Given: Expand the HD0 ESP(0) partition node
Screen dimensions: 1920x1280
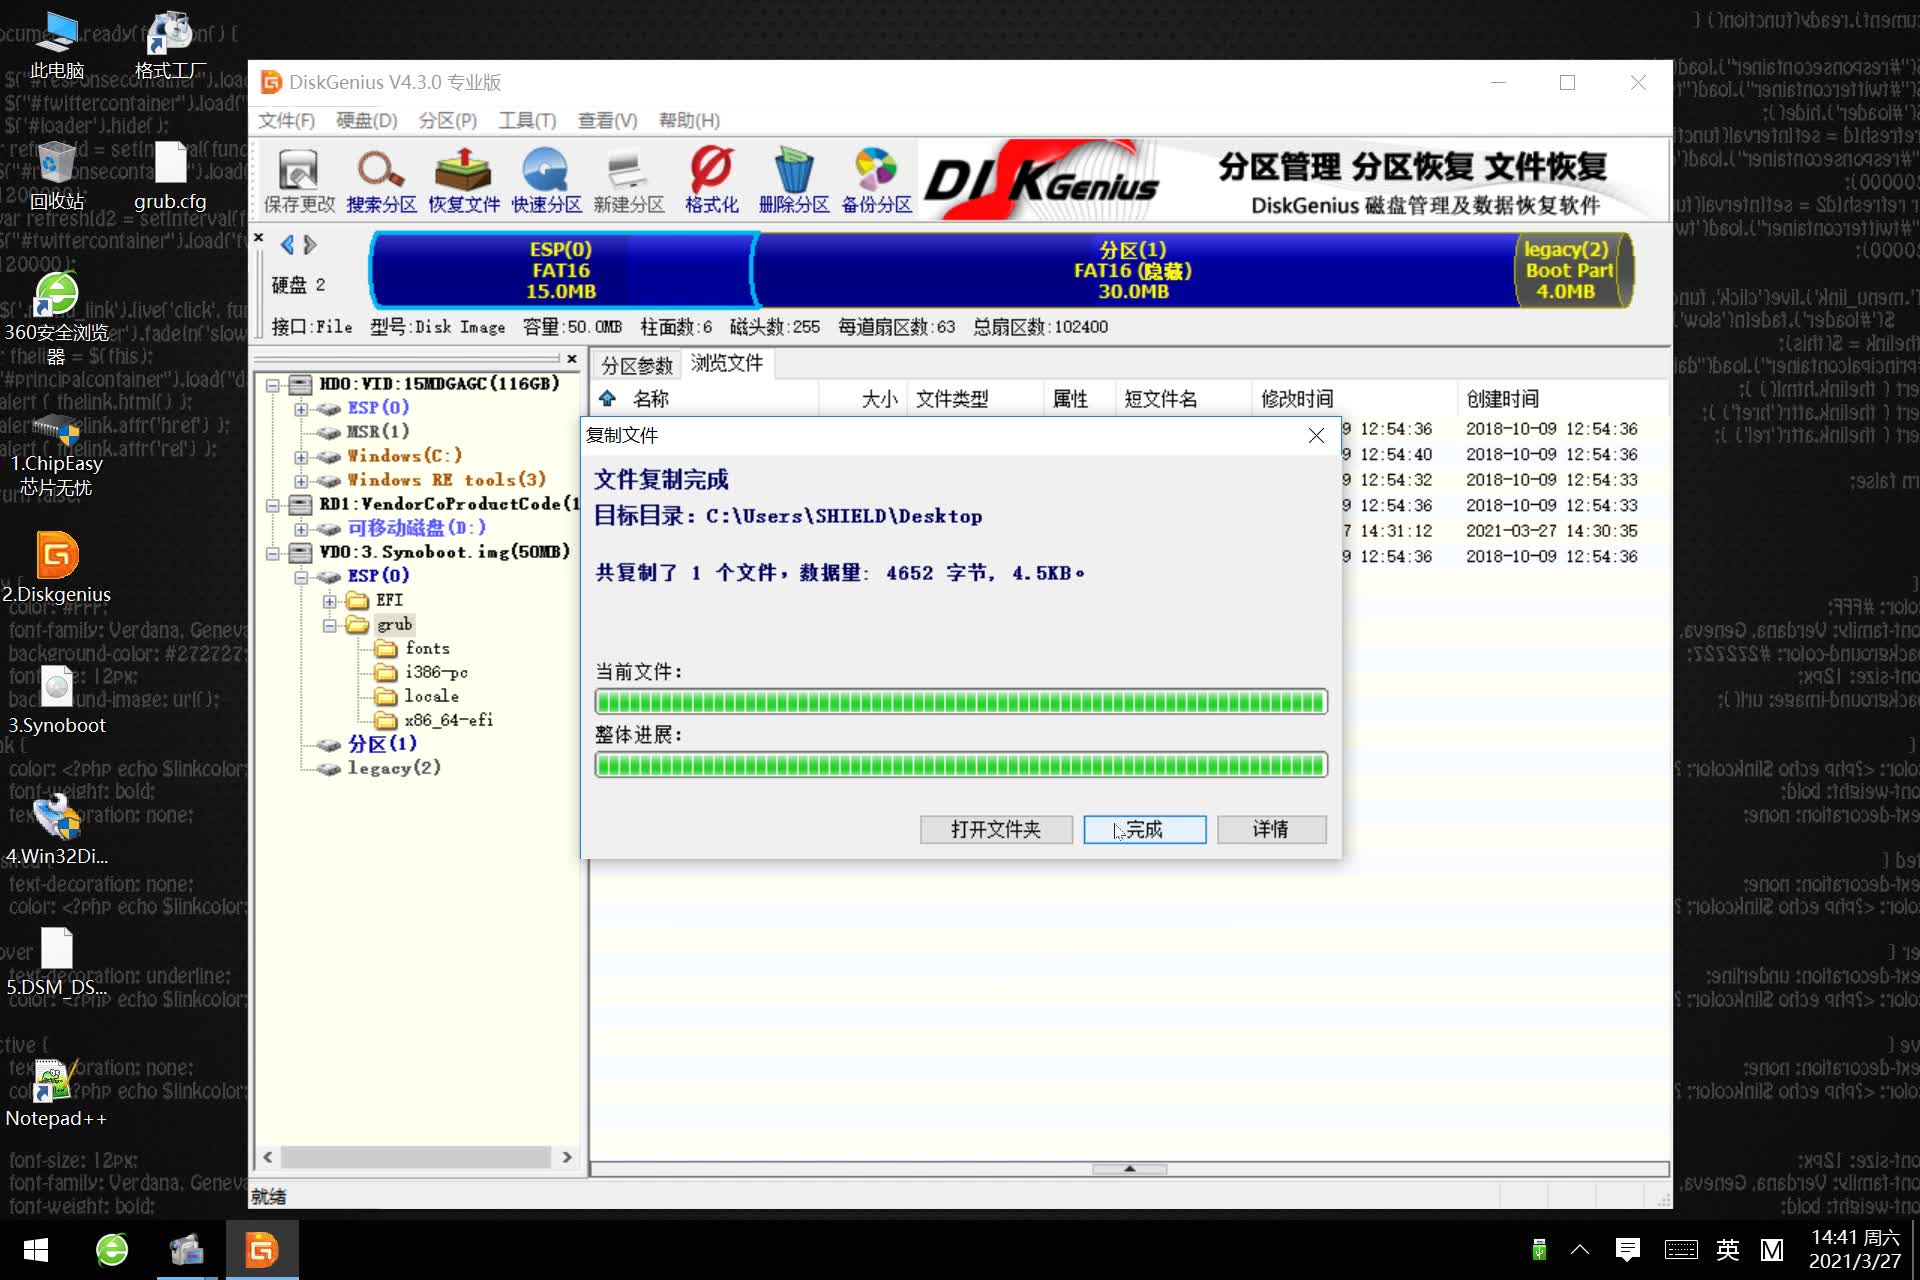Looking at the screenshot, I should (x=301, y=408).
